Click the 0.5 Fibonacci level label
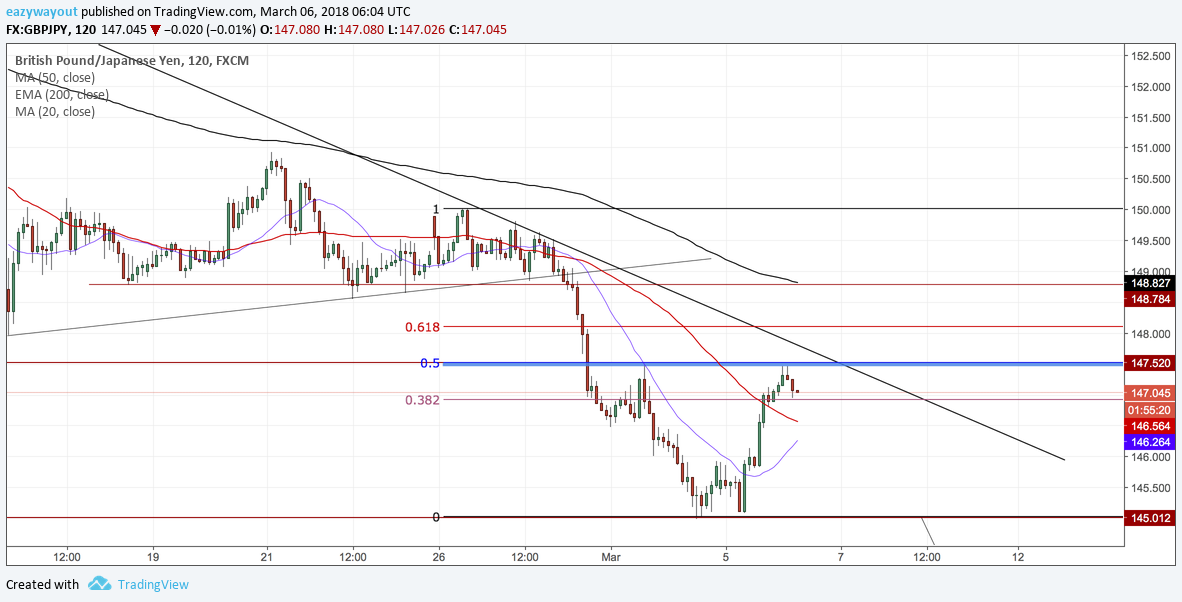The image size is (1182, 602). [x=430, y=363]
